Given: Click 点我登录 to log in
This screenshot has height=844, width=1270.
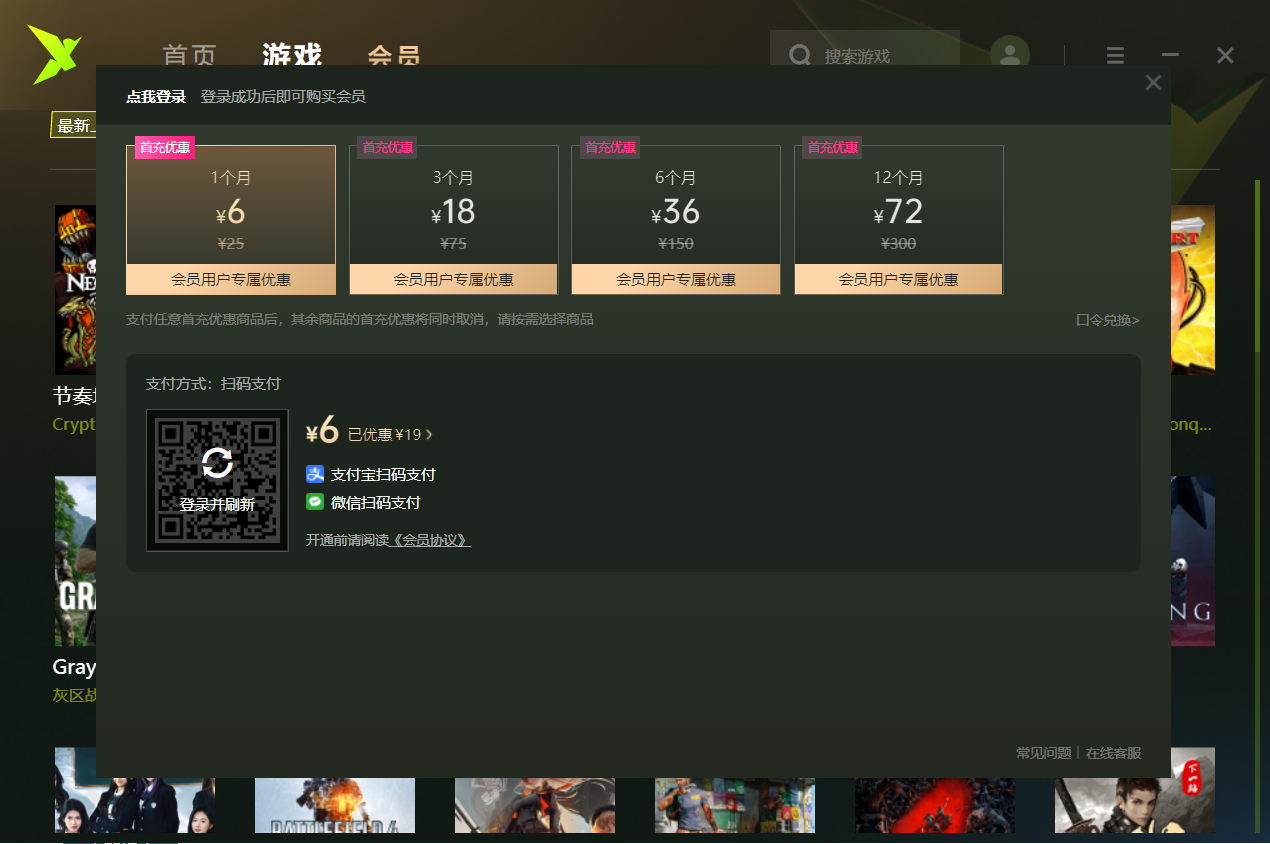Looking at the screenshot, I should tap(156, 97).
